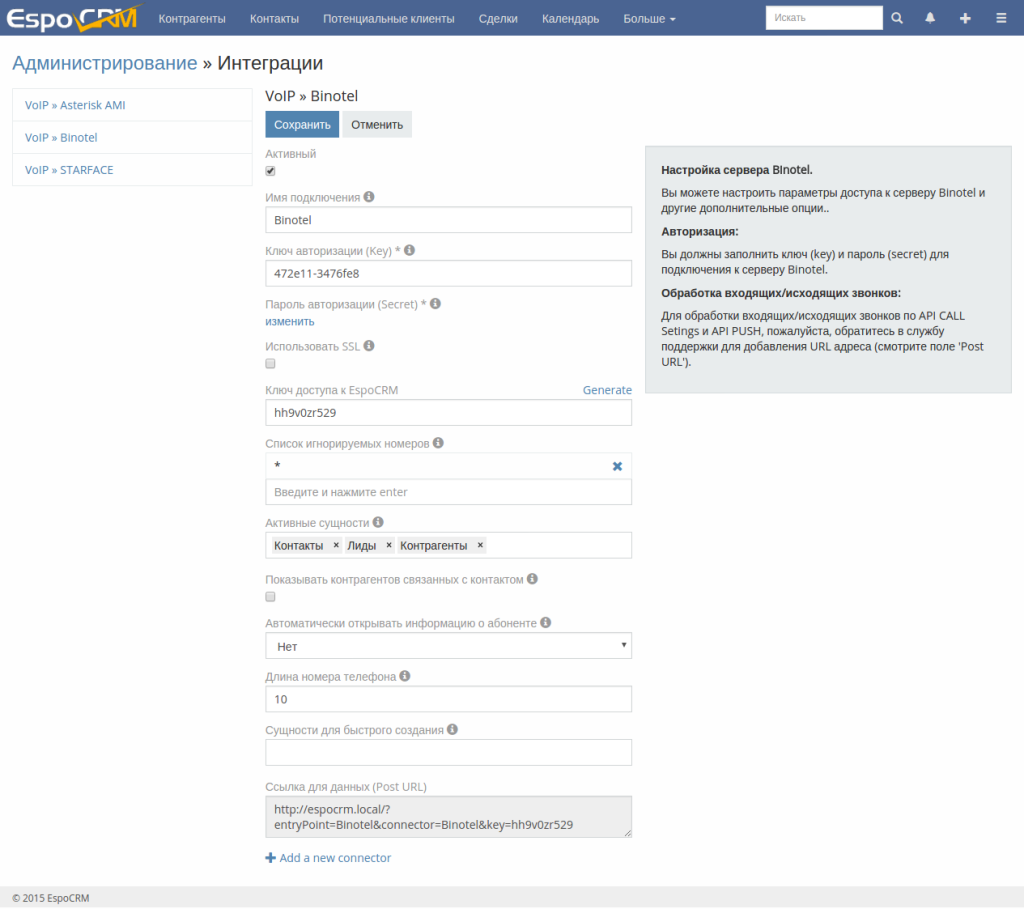Click info icon beside Длина номера телефона
Image resolution: width=1024 pixels, height=909 pixels.
point(405,676)
